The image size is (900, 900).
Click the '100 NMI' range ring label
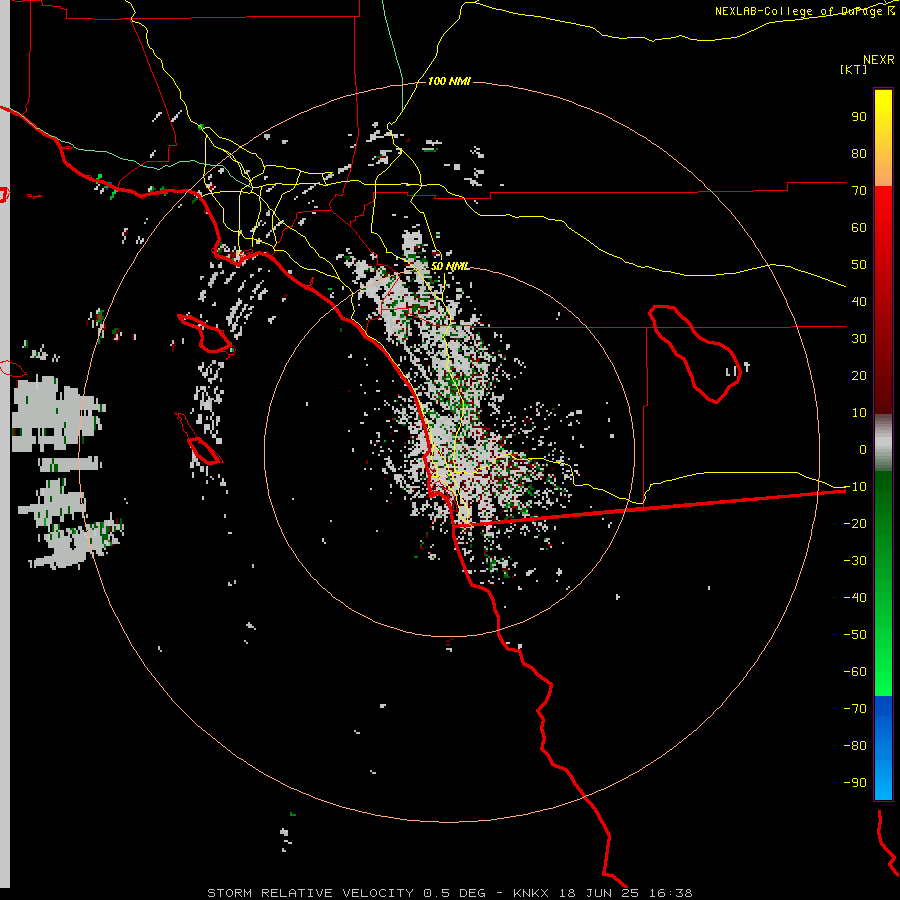coord(449,81)
